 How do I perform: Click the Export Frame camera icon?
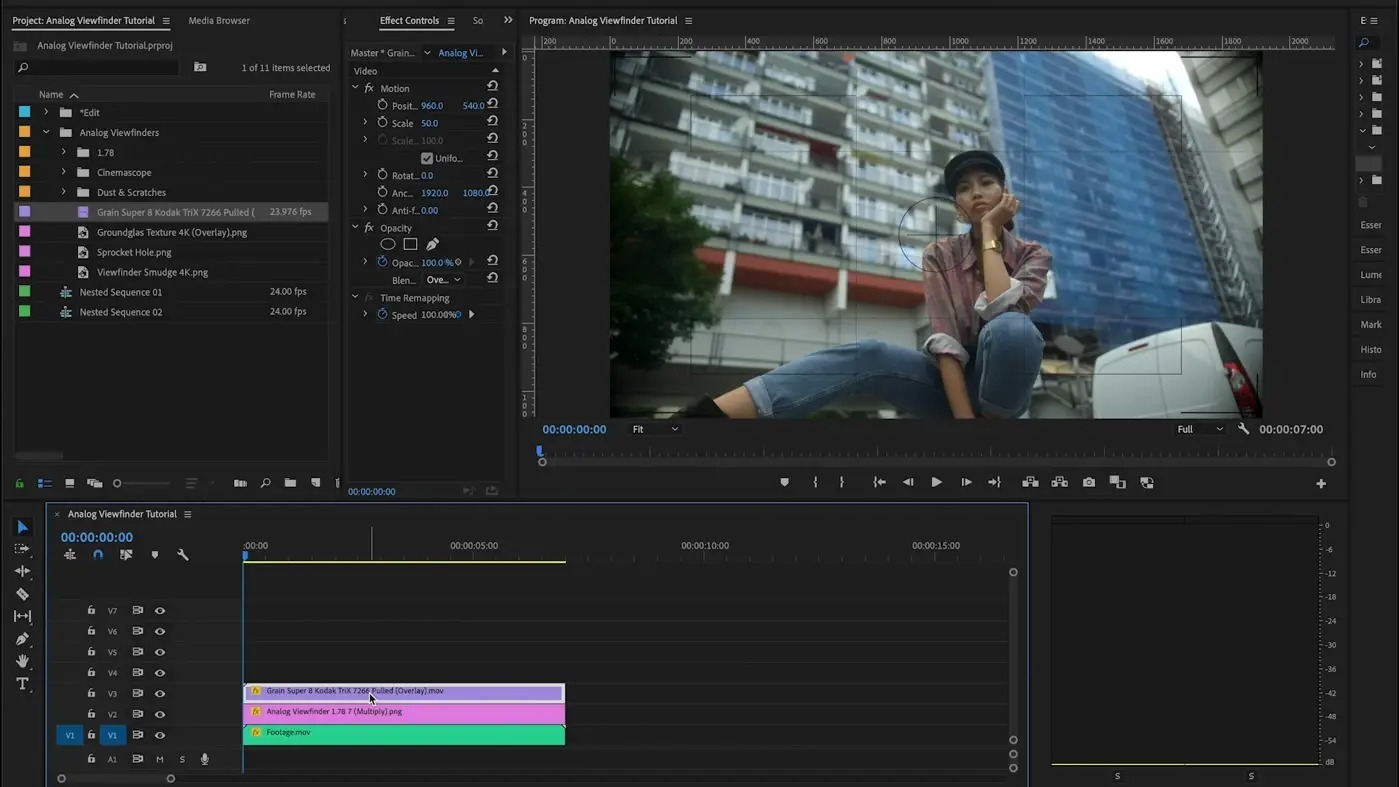tap(1088, 482)
